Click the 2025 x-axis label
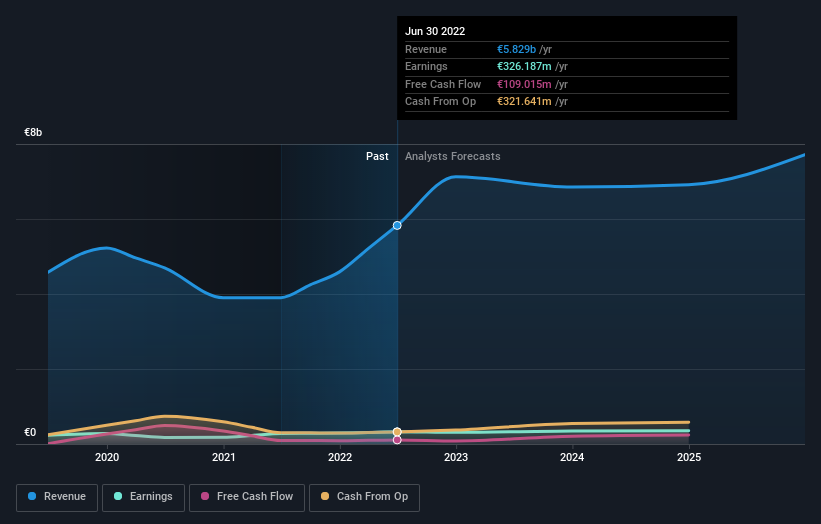This screenshot has height=524, width=821. (x=689, y=458)
